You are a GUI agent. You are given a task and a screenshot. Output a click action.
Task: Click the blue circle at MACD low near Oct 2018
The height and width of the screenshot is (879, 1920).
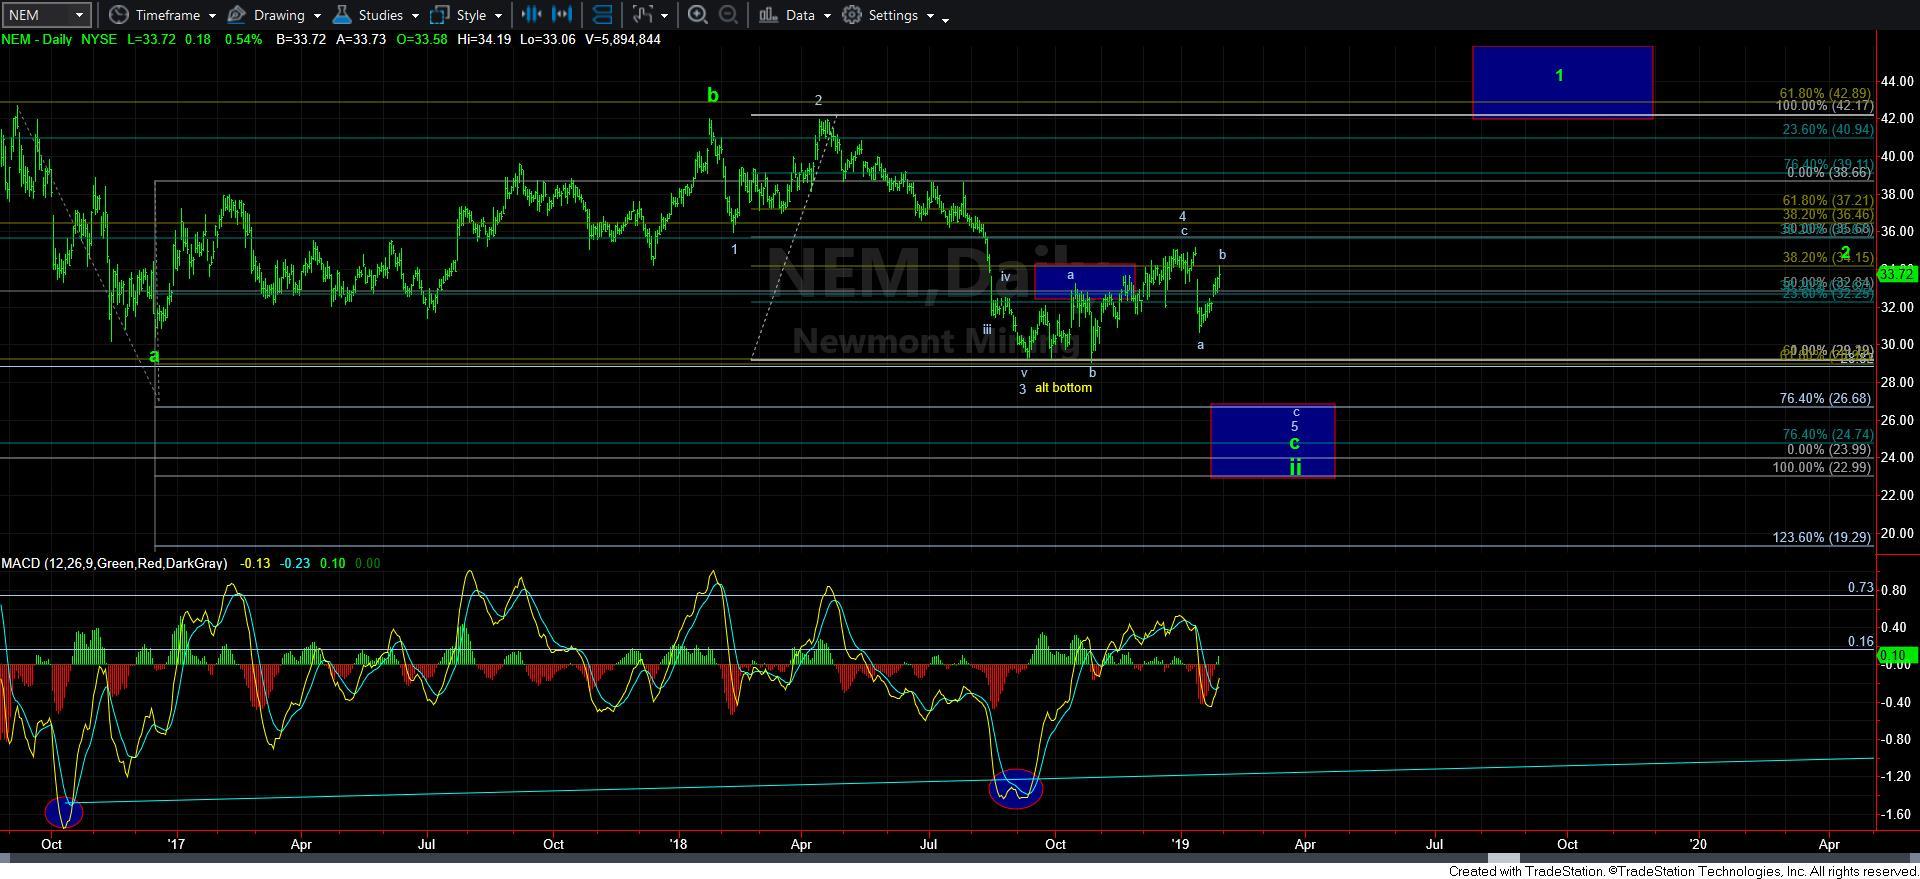click(x=1015, y=789)
